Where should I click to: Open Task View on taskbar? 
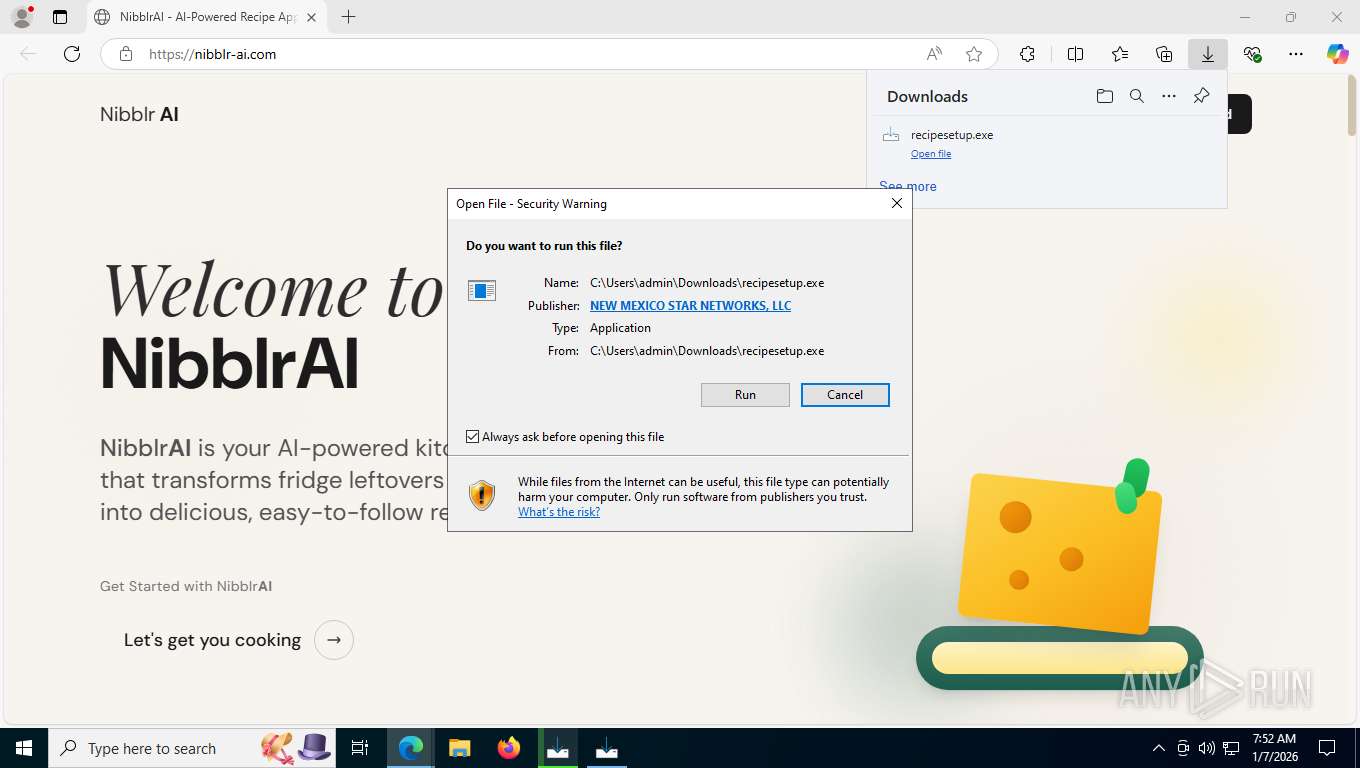[360, 748]
